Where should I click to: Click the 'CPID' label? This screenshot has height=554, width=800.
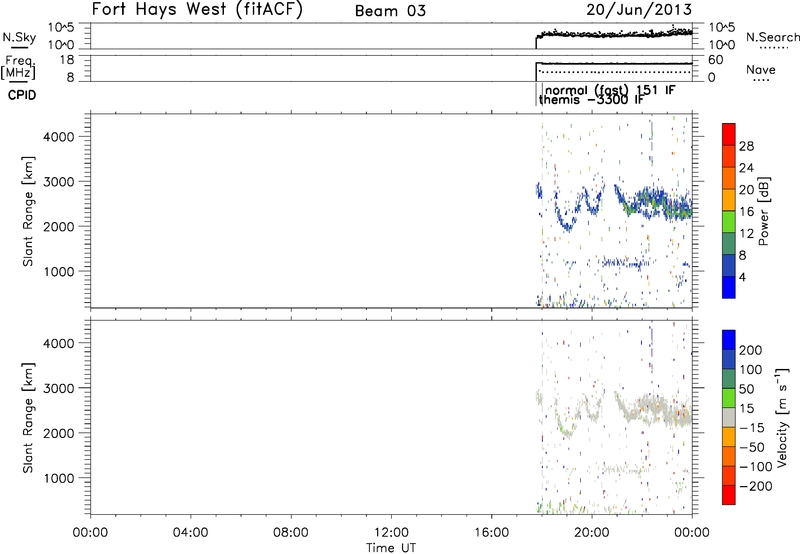22,95
